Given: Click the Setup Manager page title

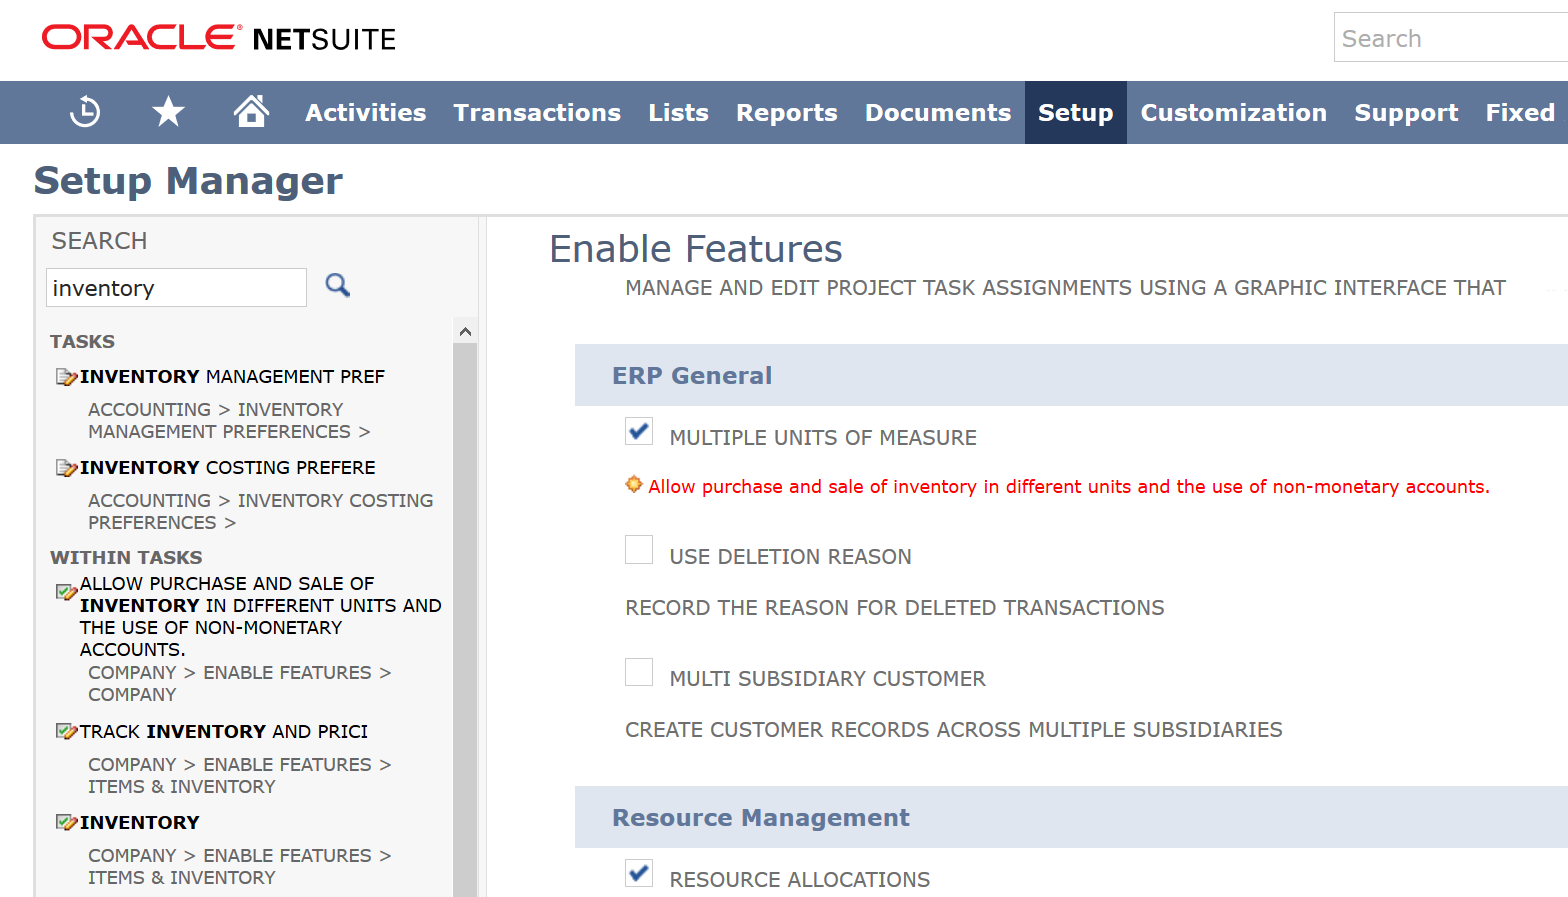Looking at the screenshot, I should pos(188,181).
